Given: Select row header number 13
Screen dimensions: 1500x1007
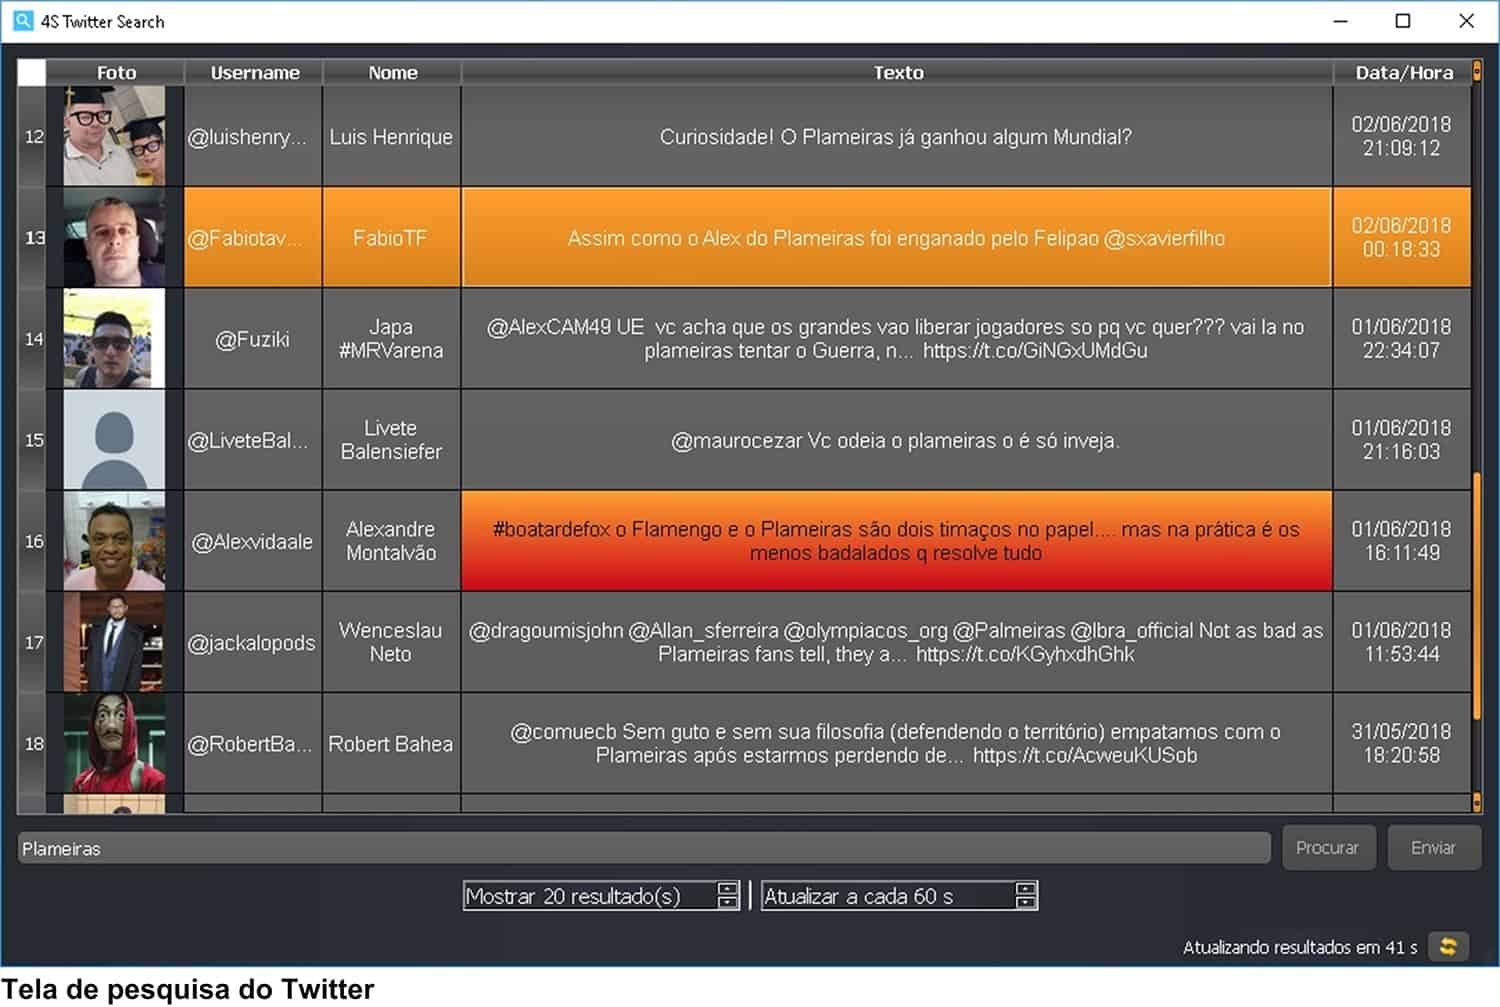Looking at the screenshot, I should click(x=33, y=238).
